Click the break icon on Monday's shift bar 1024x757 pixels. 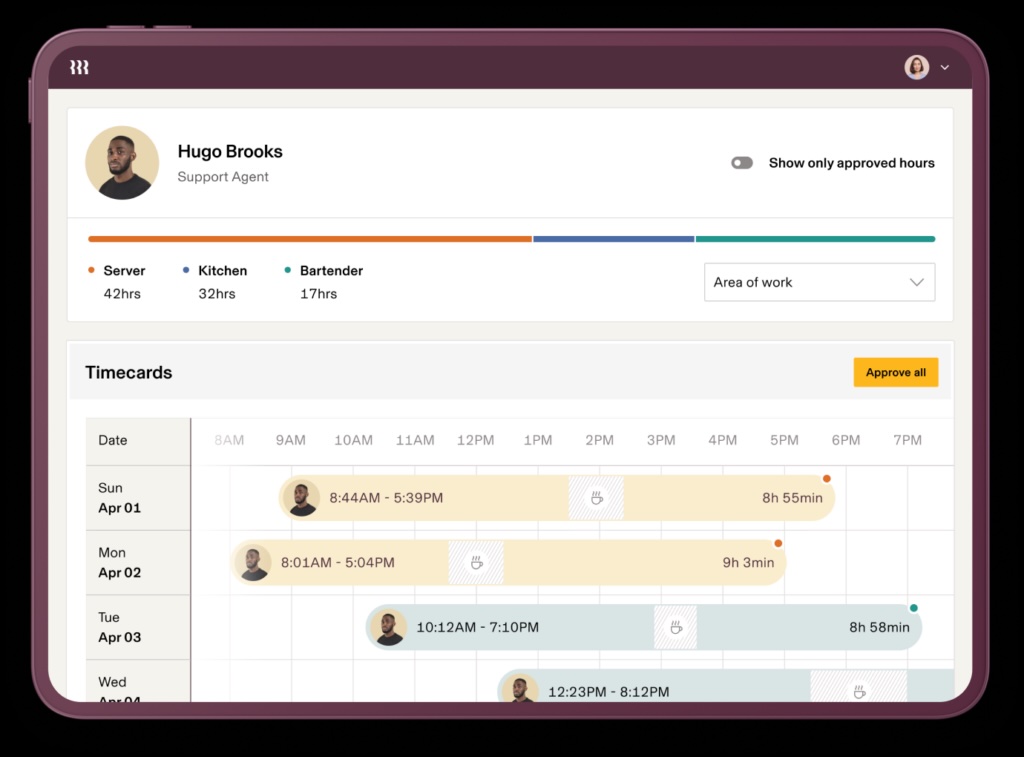[477, 562]
